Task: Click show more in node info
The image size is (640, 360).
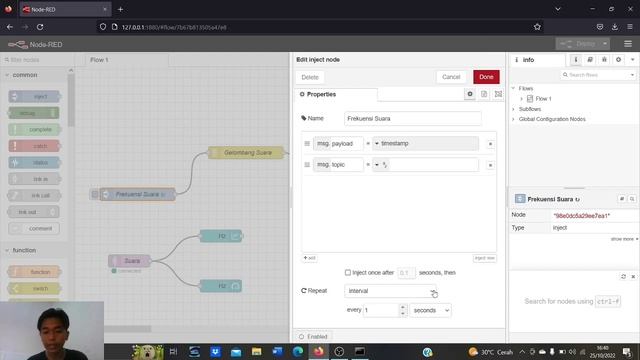Action: pyautogui.click(x=624, y=239)
